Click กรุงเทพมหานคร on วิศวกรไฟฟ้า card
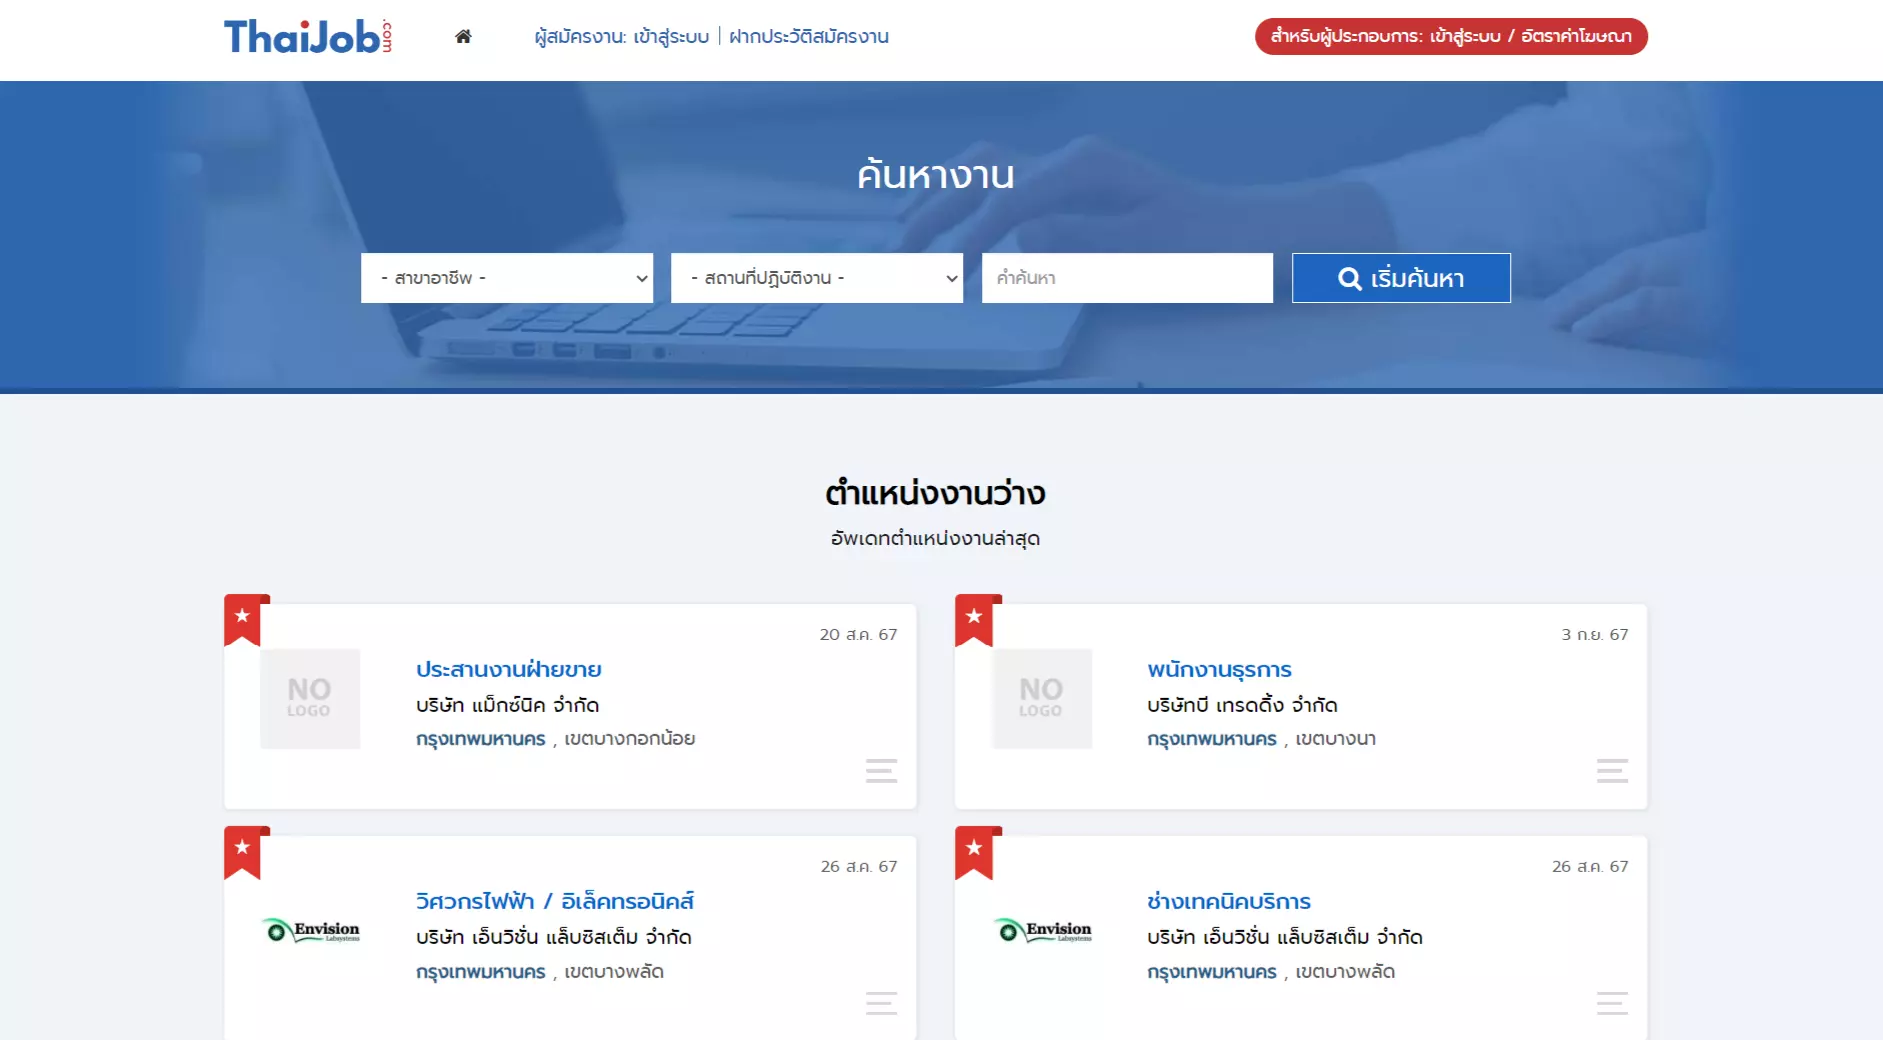1883x1040 pixels. point(481,972)
